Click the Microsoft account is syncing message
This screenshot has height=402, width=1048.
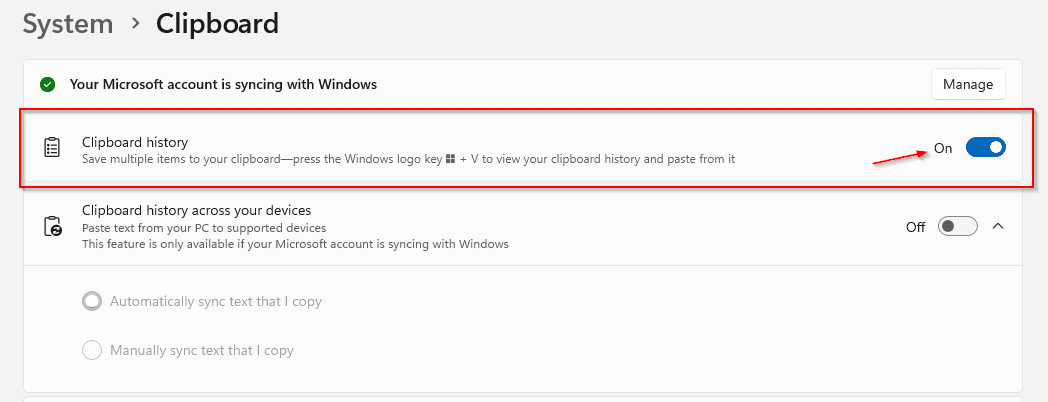(223, 85)
